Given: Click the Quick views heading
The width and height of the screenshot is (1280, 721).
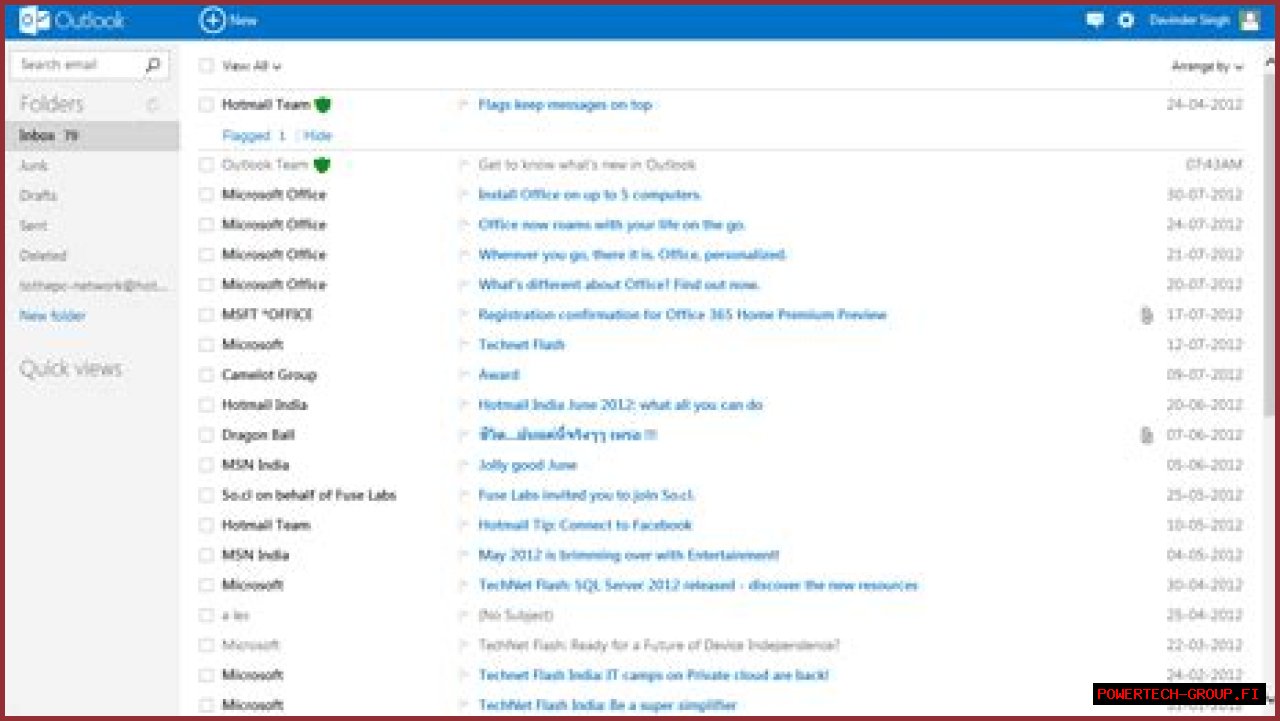Looking at the screenshot, I should pos(71,369).
